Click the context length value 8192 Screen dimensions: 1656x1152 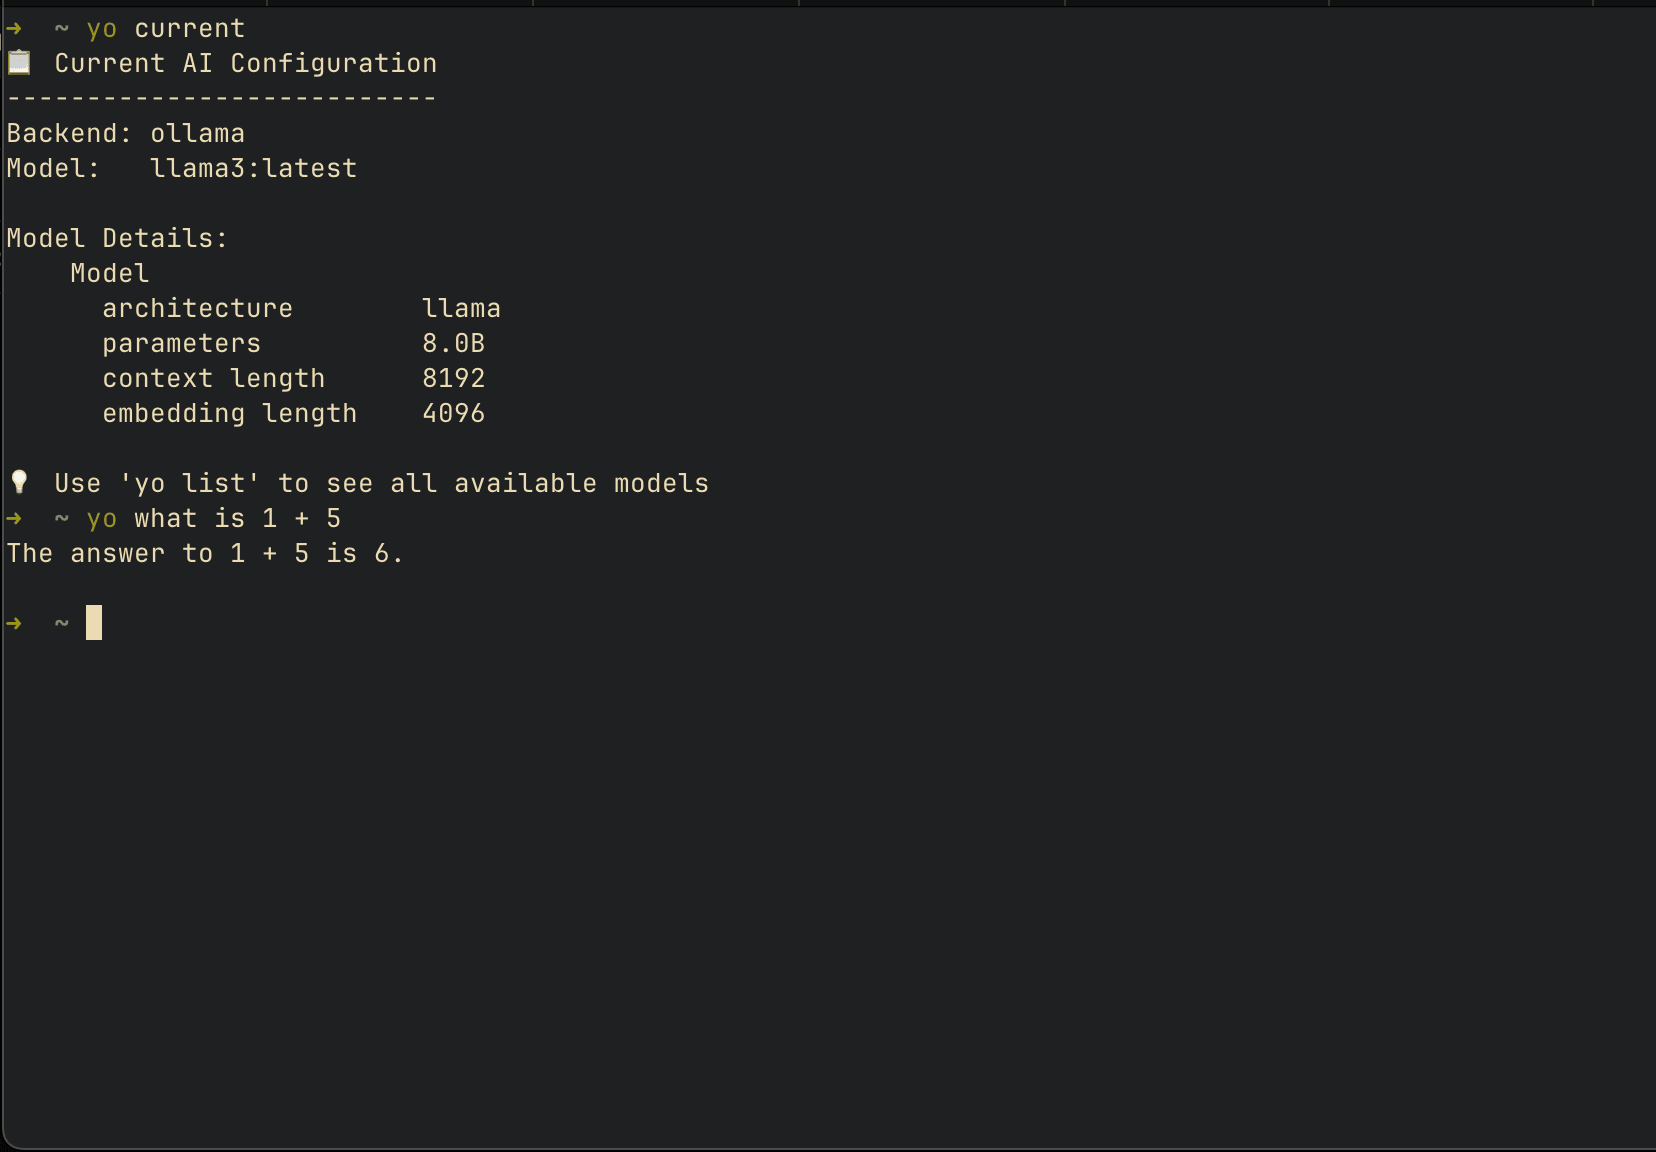tap(453, 379)
